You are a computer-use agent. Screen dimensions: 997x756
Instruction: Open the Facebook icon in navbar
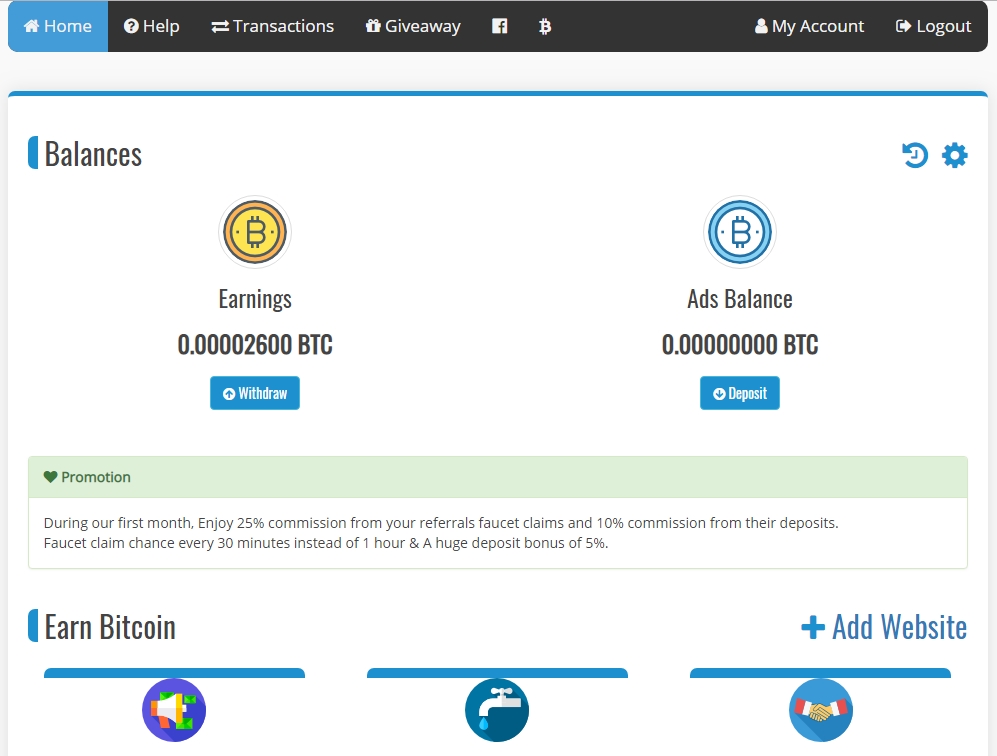pos(500,26)
